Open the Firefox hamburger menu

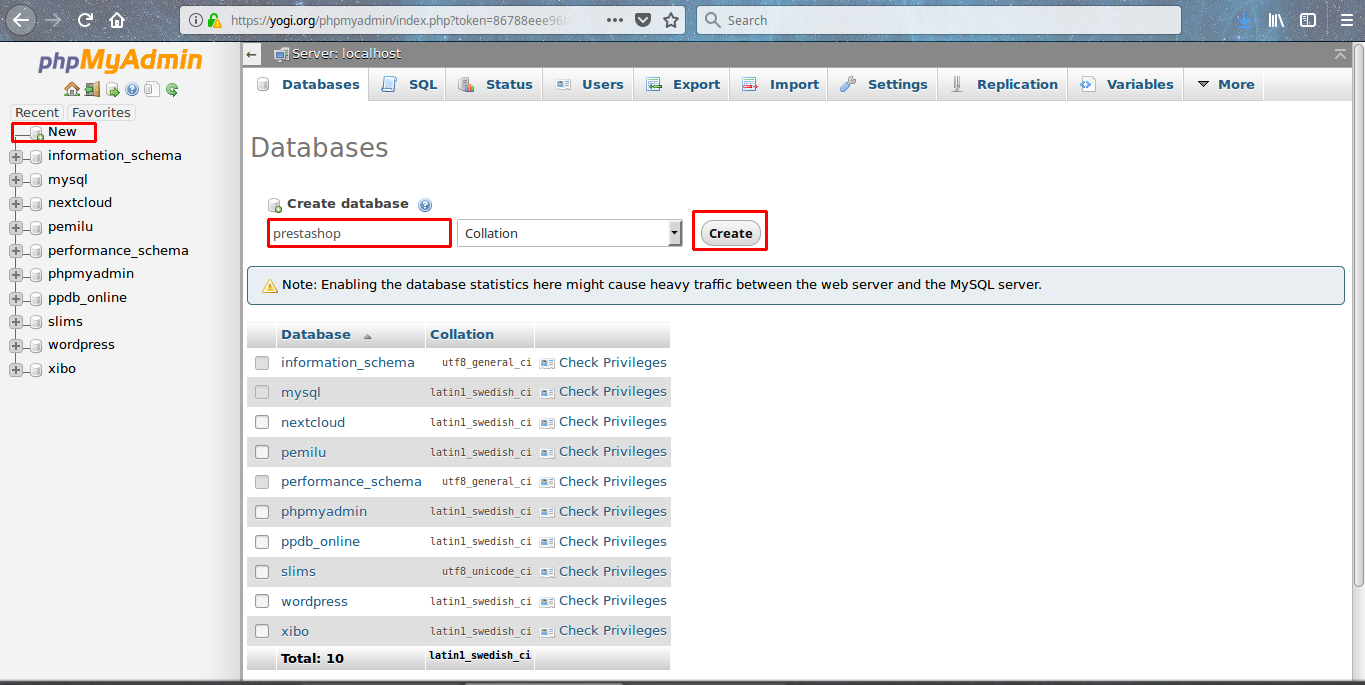point(1347,20)
